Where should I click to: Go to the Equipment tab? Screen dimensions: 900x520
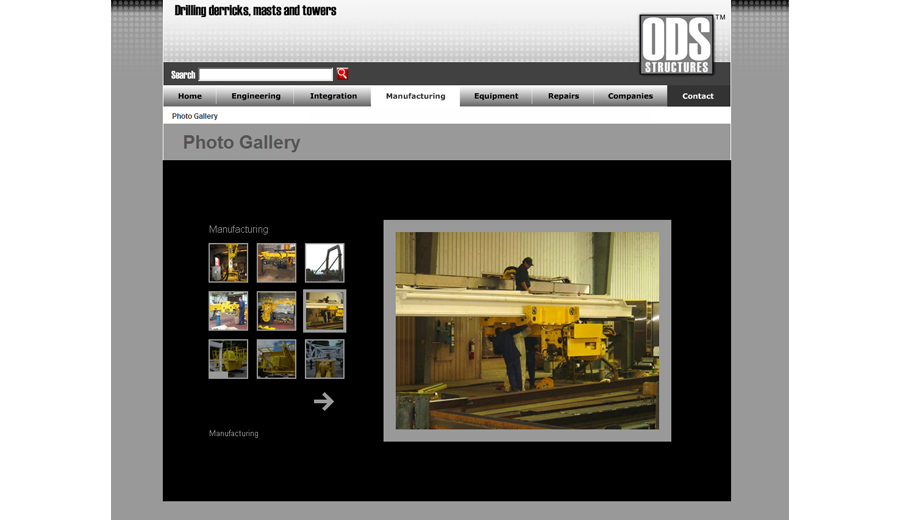point(496,96)
